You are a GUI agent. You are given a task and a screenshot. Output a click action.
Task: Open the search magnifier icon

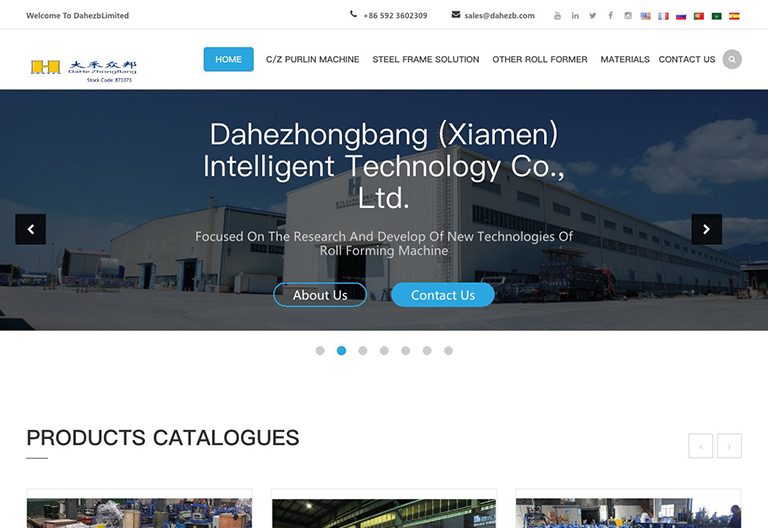(x=732, y=59)
